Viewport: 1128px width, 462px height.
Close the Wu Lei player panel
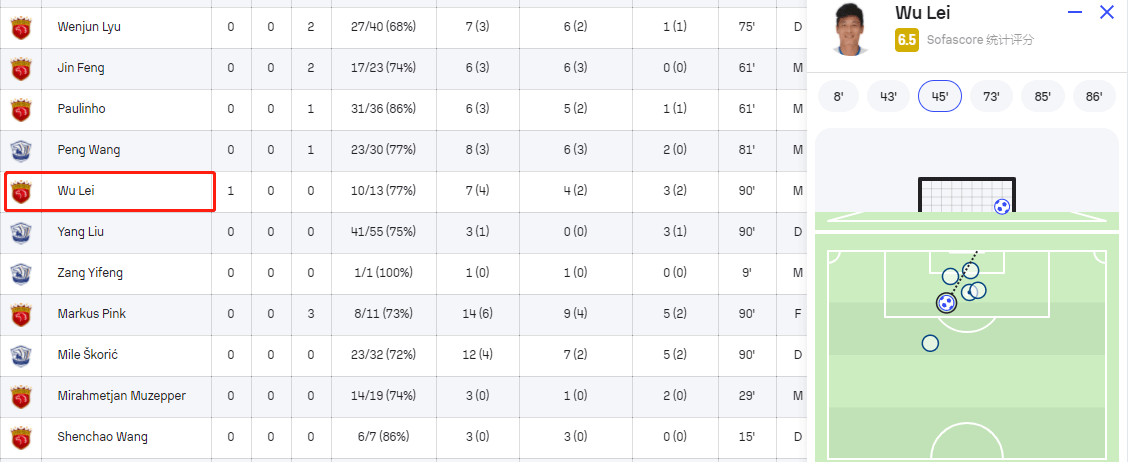[1106, 12]
